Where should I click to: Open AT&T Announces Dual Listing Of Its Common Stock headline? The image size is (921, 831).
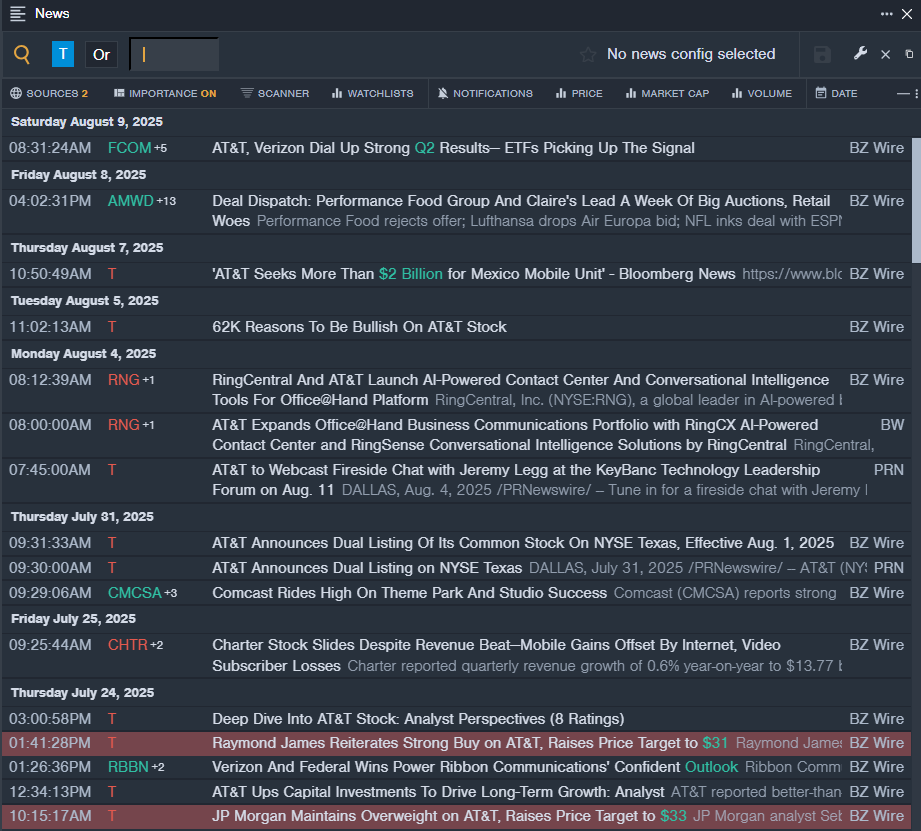[523, 543]
